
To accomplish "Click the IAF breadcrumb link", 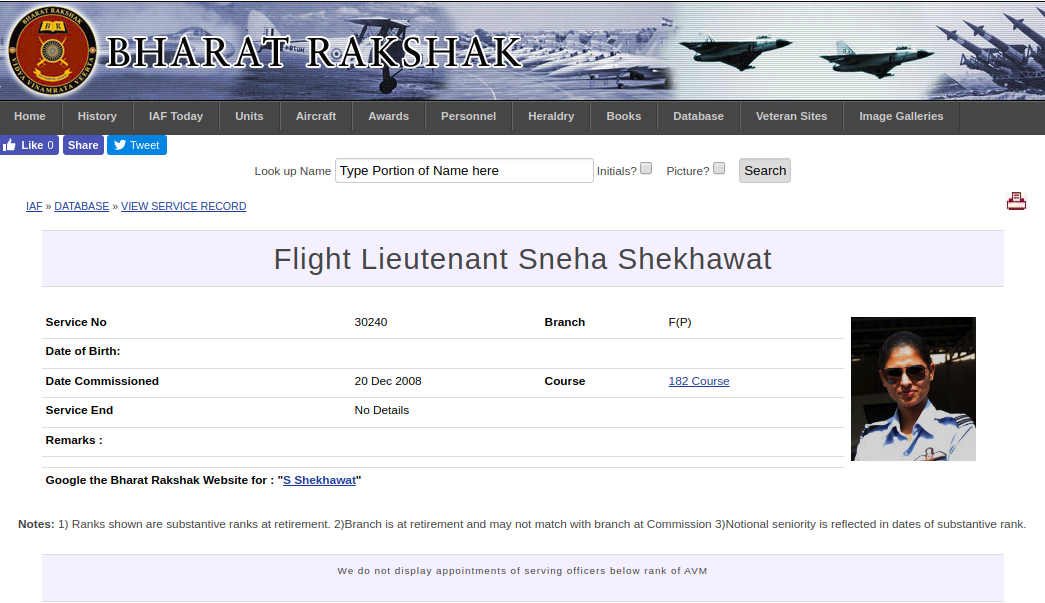I will pyautogui.click(x=34, y=206).
